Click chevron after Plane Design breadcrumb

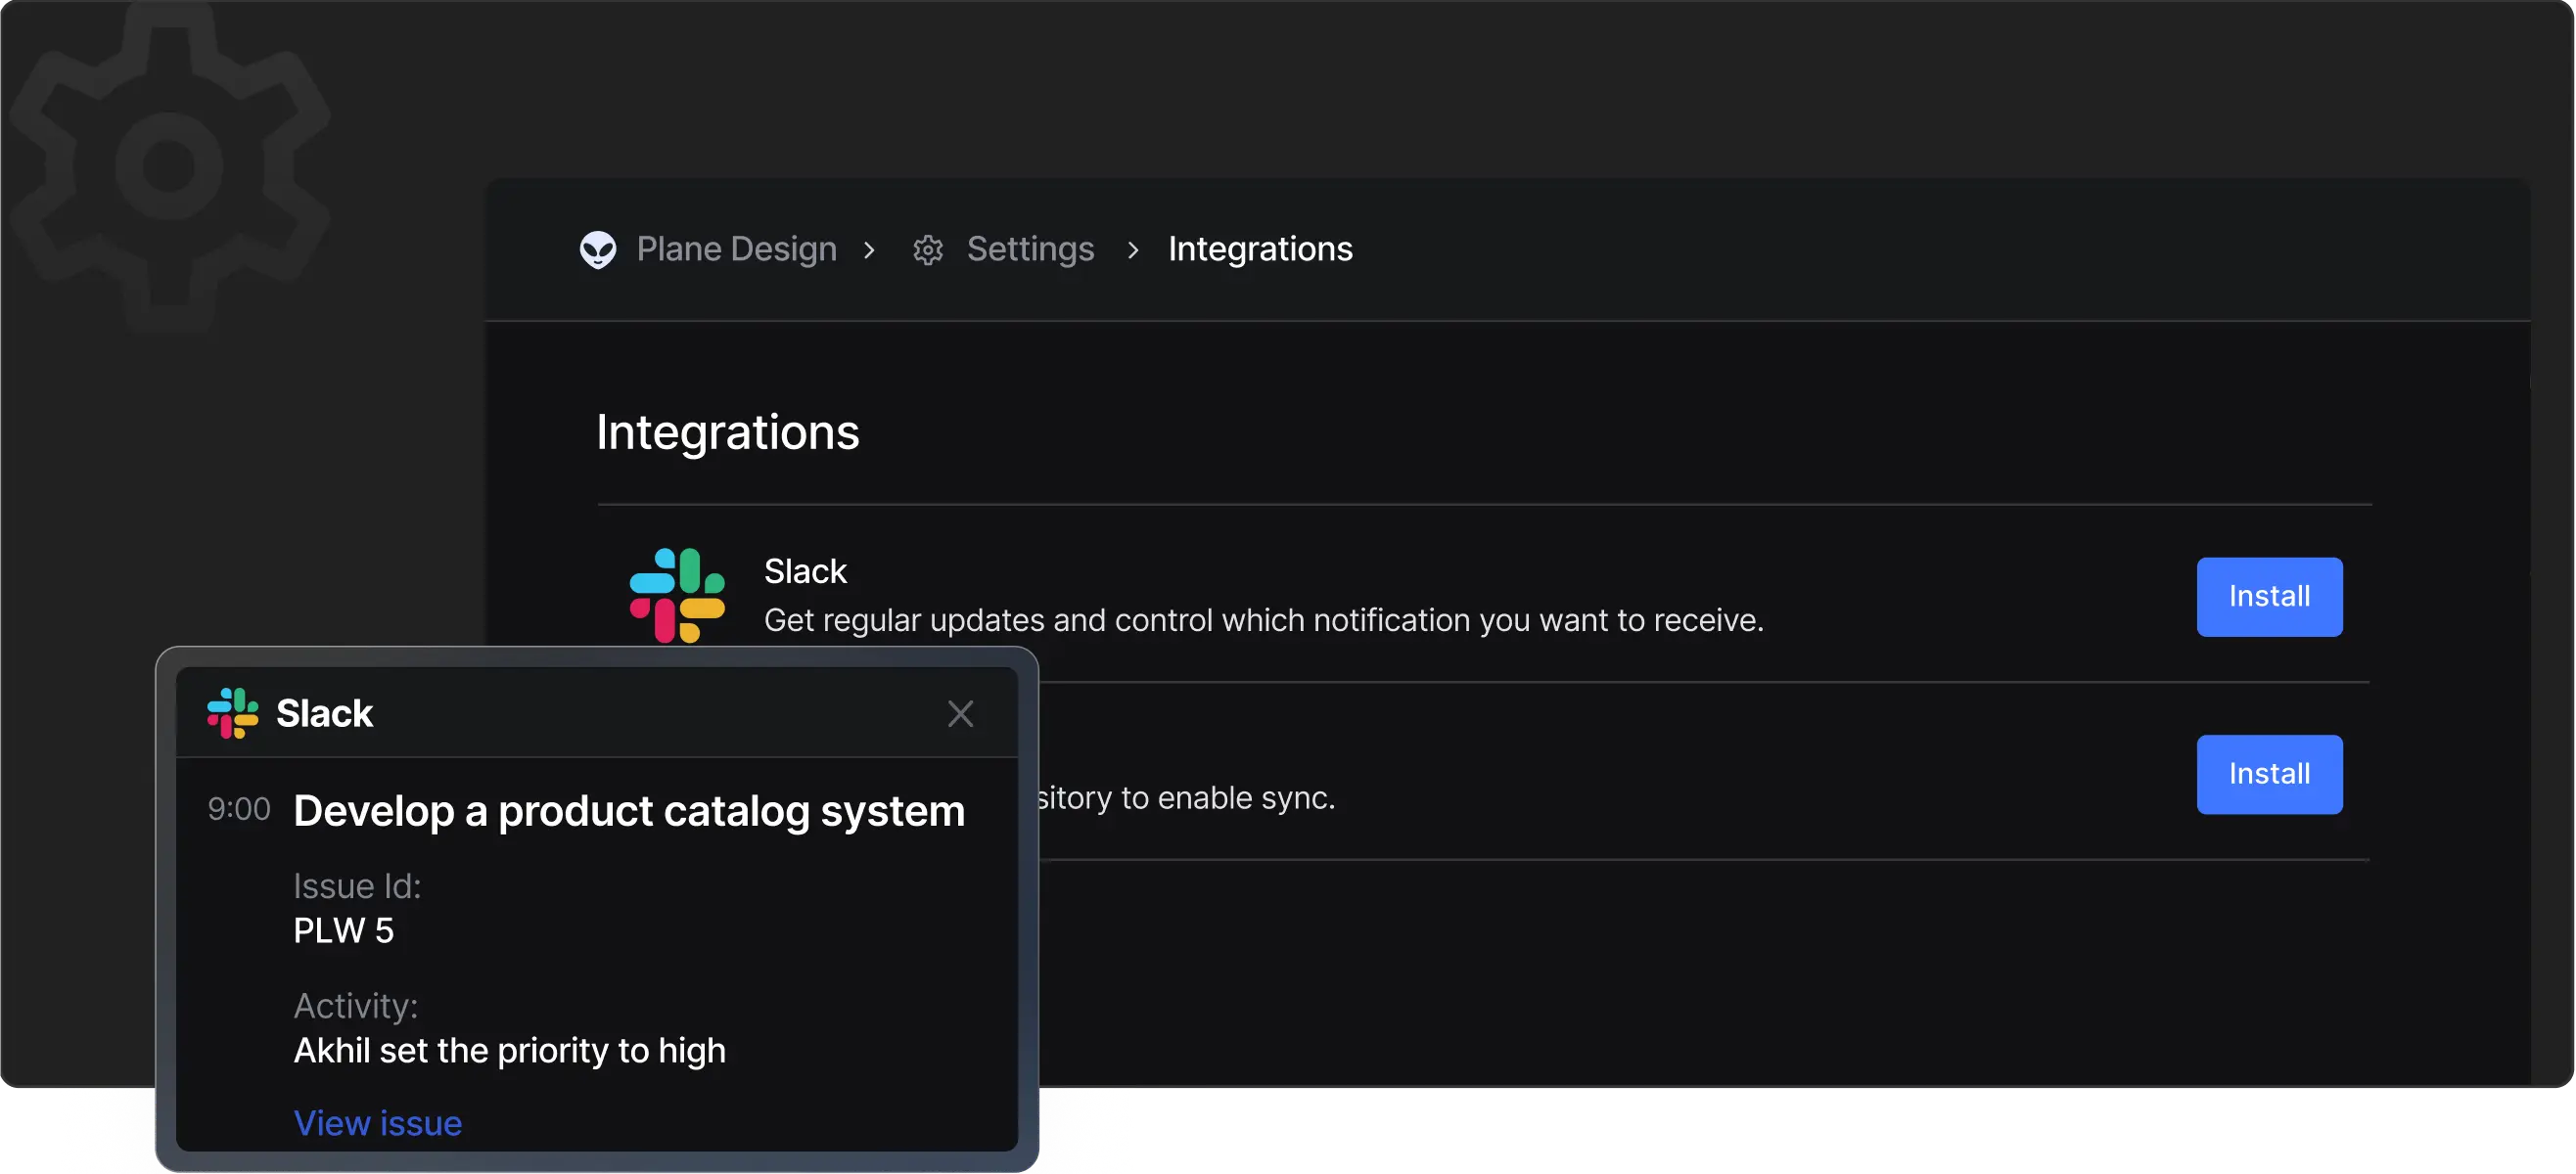(869, 250)
